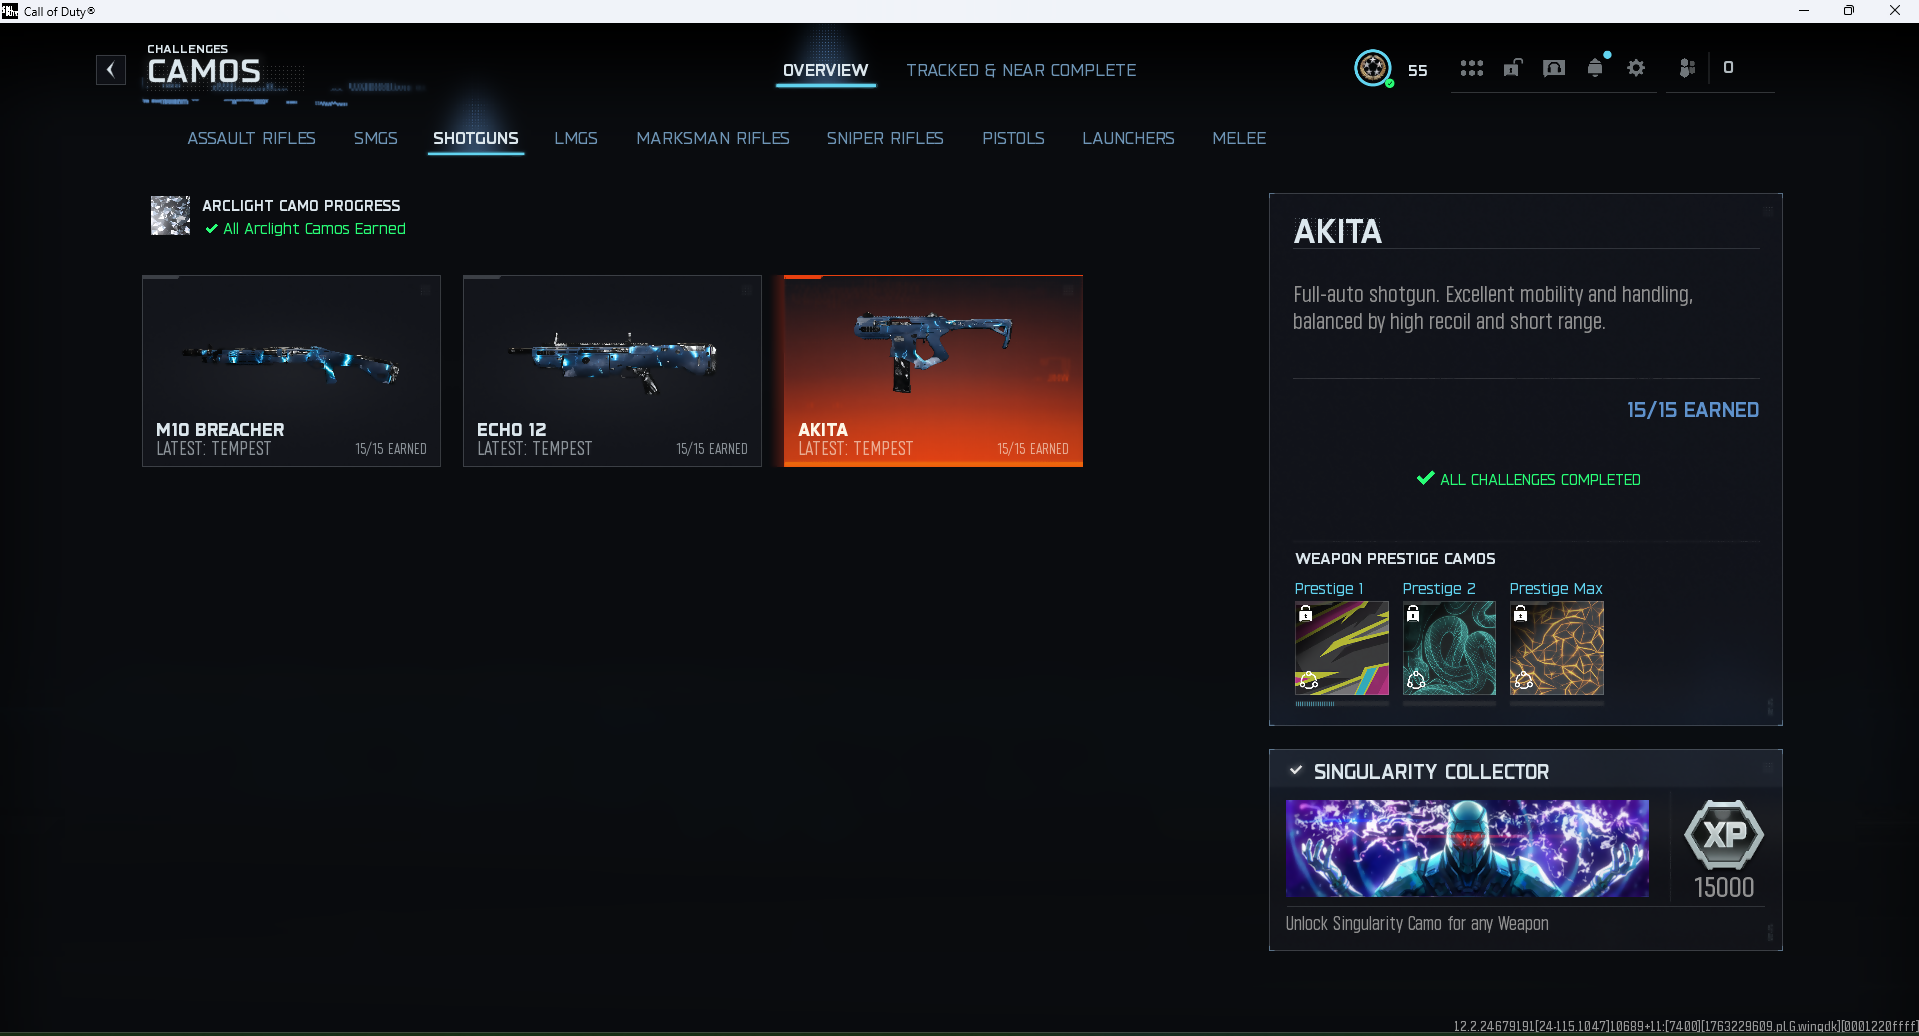
Task: Open the player rank emblem profile
Action: tap(1372, 68)
